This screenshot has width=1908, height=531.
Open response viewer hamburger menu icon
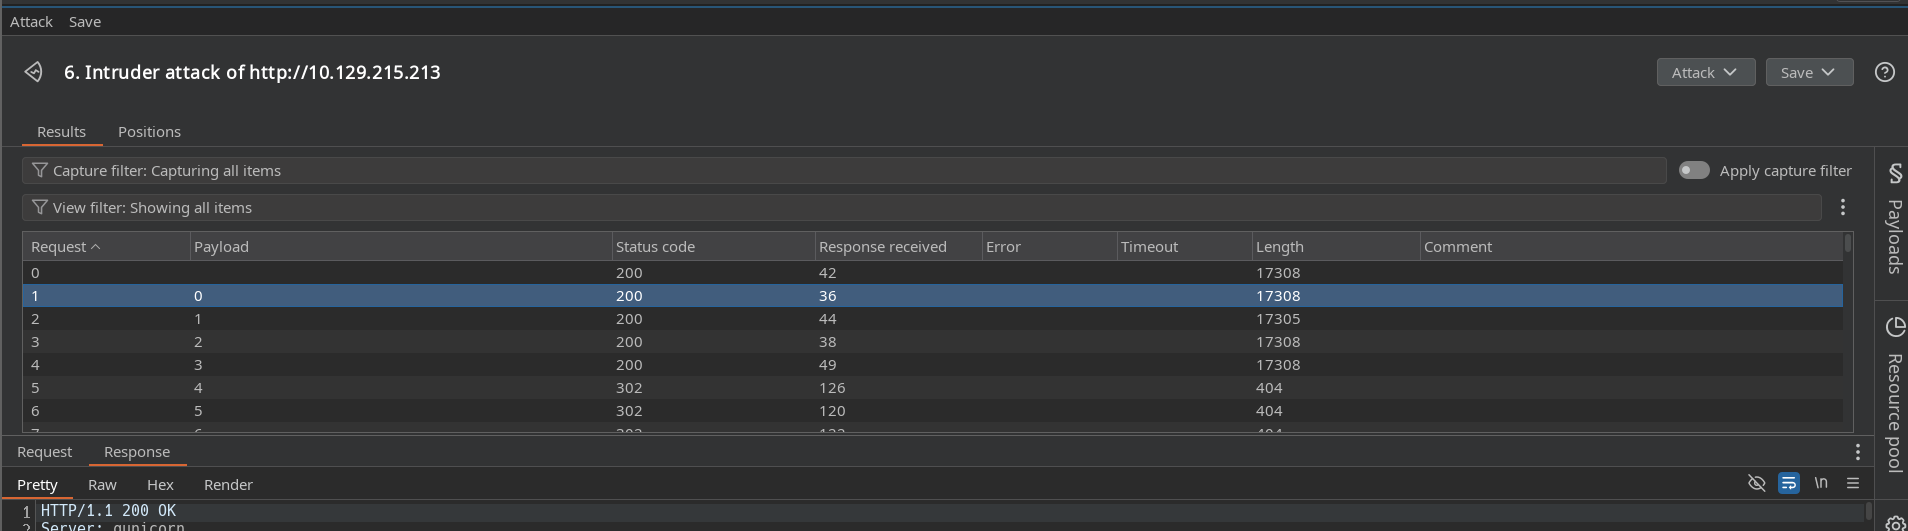1852,483
